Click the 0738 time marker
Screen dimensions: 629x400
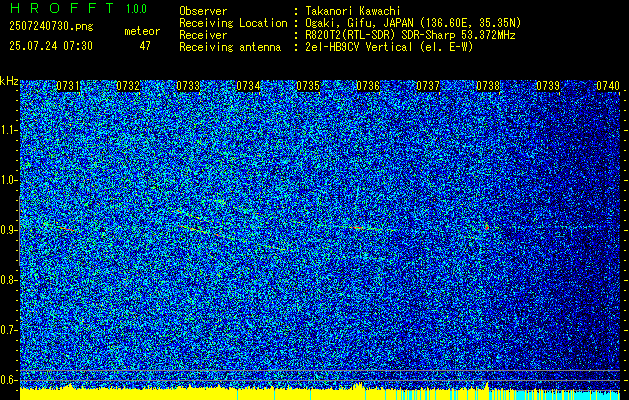(x=488, y=86)
